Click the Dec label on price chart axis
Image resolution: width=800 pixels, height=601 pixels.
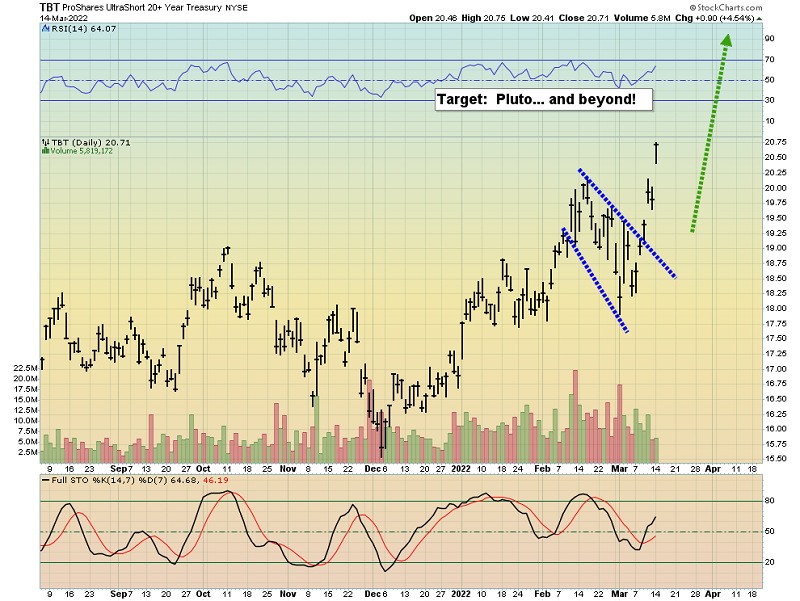pos(371,469)
